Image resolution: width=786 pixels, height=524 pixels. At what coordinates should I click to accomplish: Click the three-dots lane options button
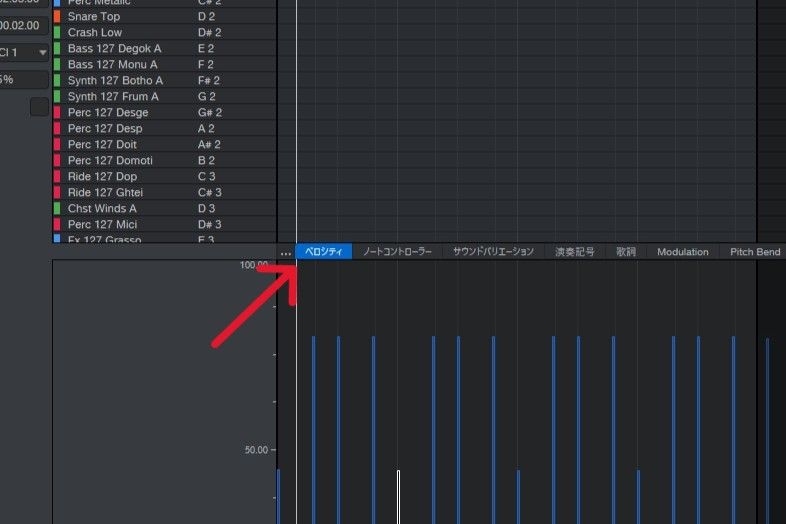tap(286, 253)
